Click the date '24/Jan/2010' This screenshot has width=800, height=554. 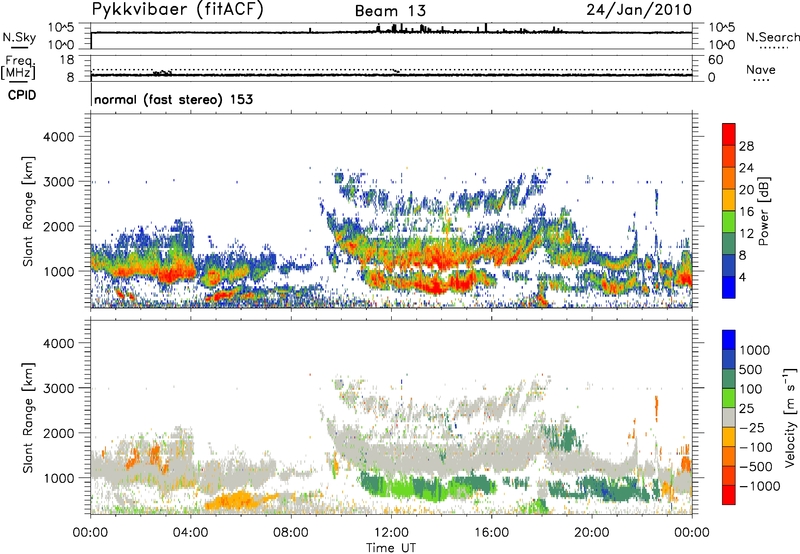(639, 10)
